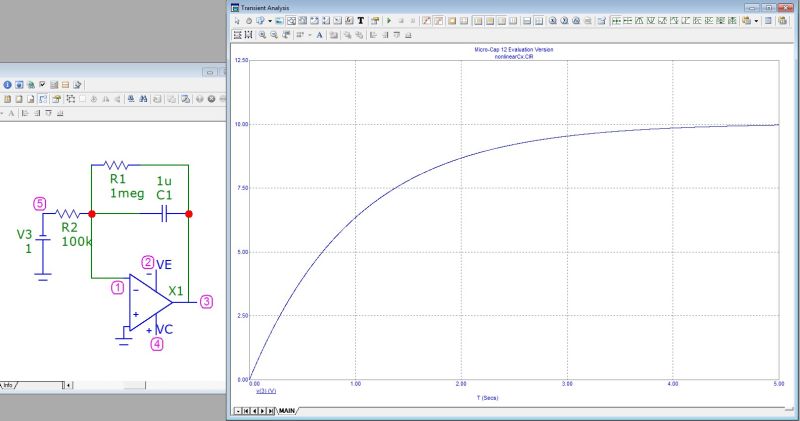Click the page-with-pencil icon in schematic toolbar
800x421 pixels.
77,85
